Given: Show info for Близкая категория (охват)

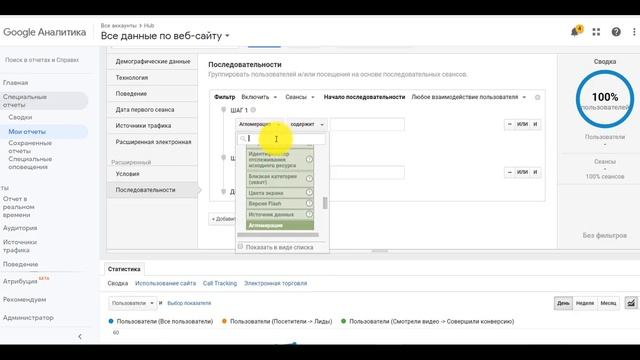Looking at the screenshot, I should tap(309, 178).
